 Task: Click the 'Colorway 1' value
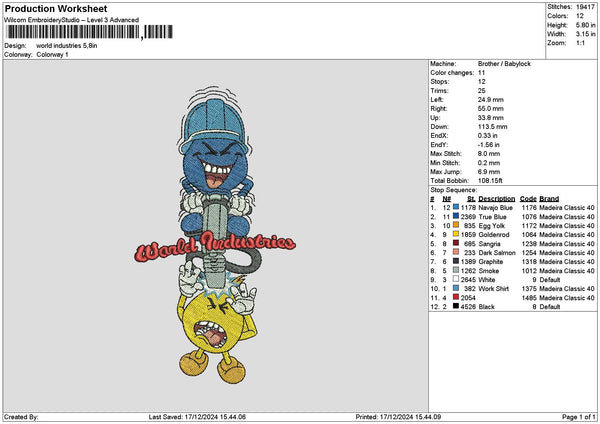pyautogui.click(x=52, y=55)
